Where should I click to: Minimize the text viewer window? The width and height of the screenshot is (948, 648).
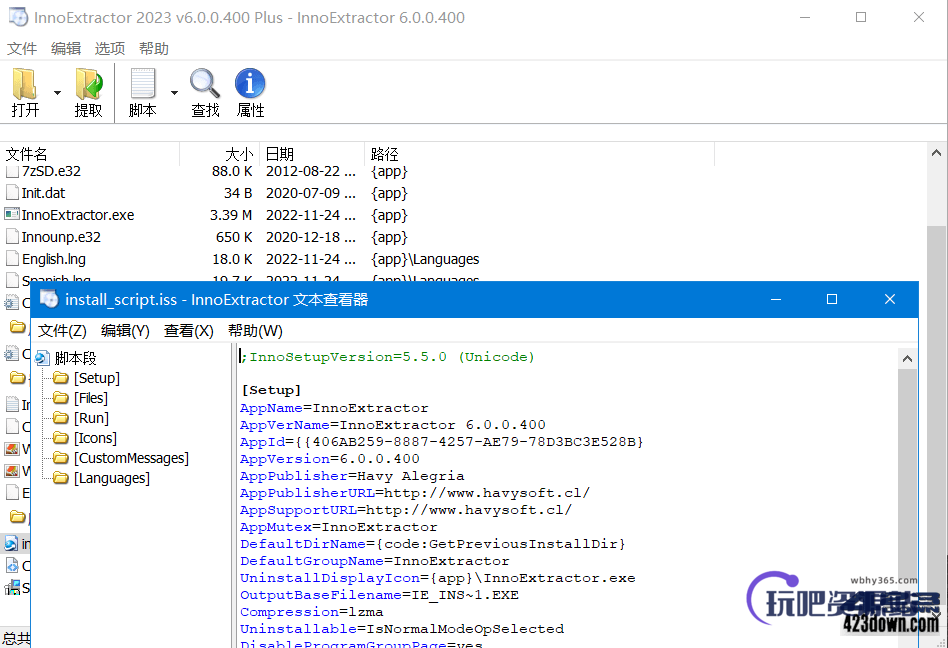tap(776, 299)
